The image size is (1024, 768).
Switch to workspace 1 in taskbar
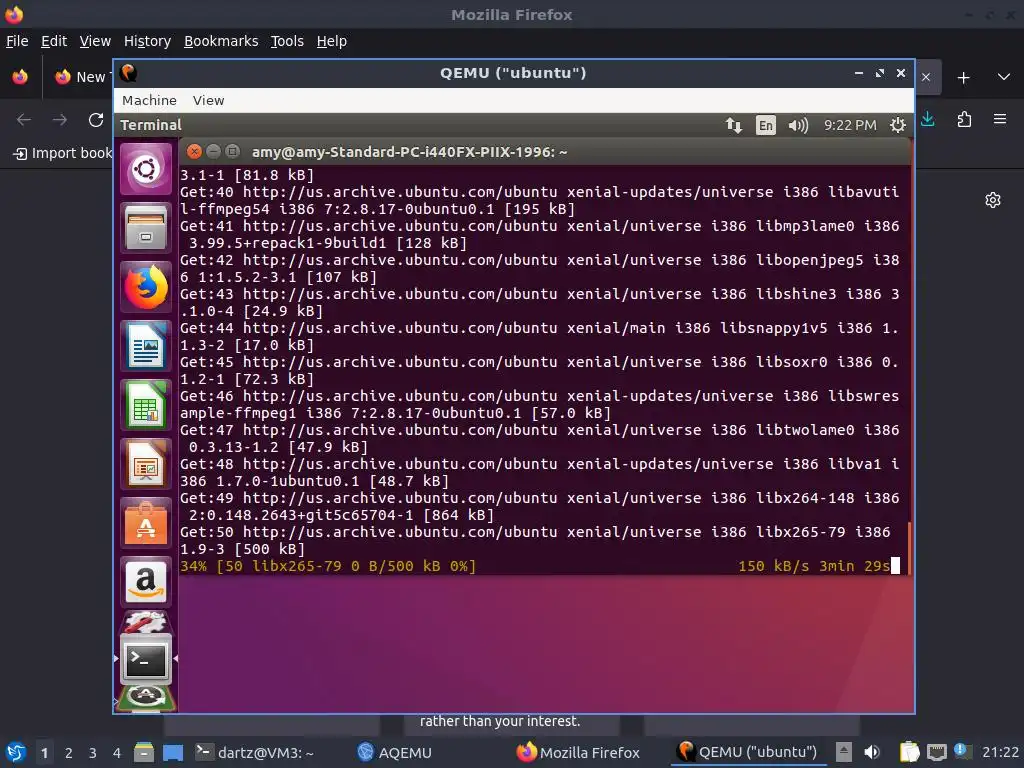point(44,753)
